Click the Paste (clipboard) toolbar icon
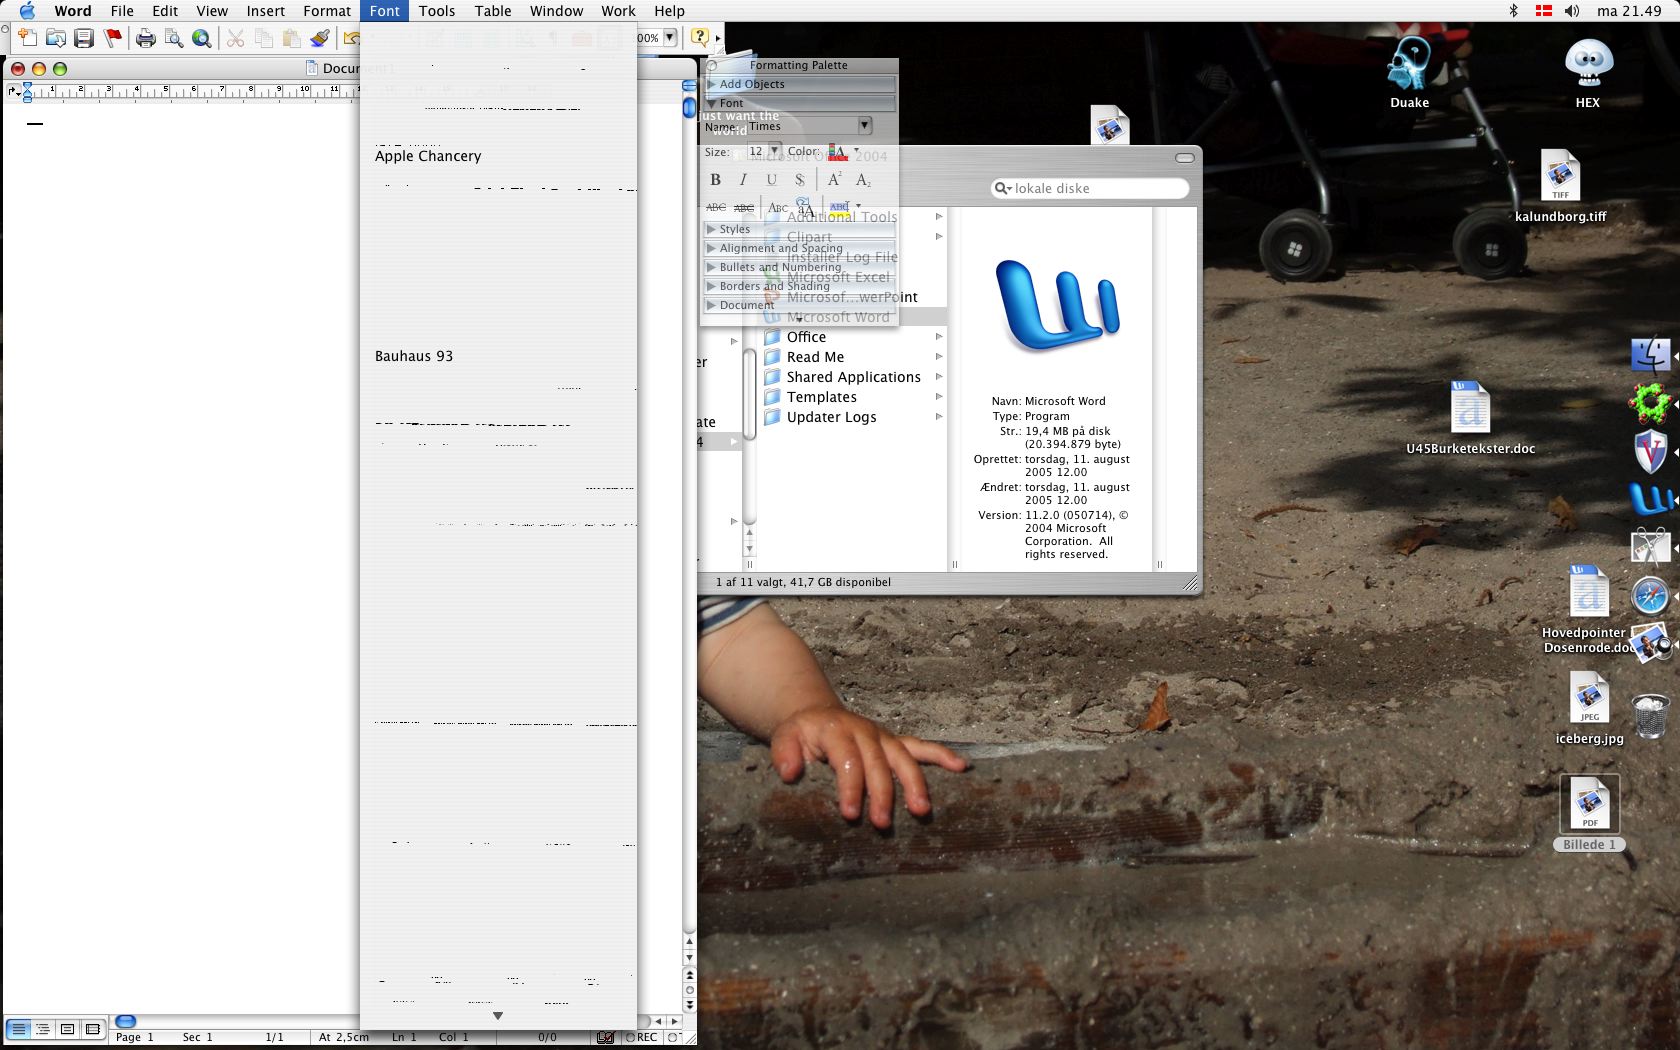This screenshot has height=1050, width=1680. [x=292, y=38]
